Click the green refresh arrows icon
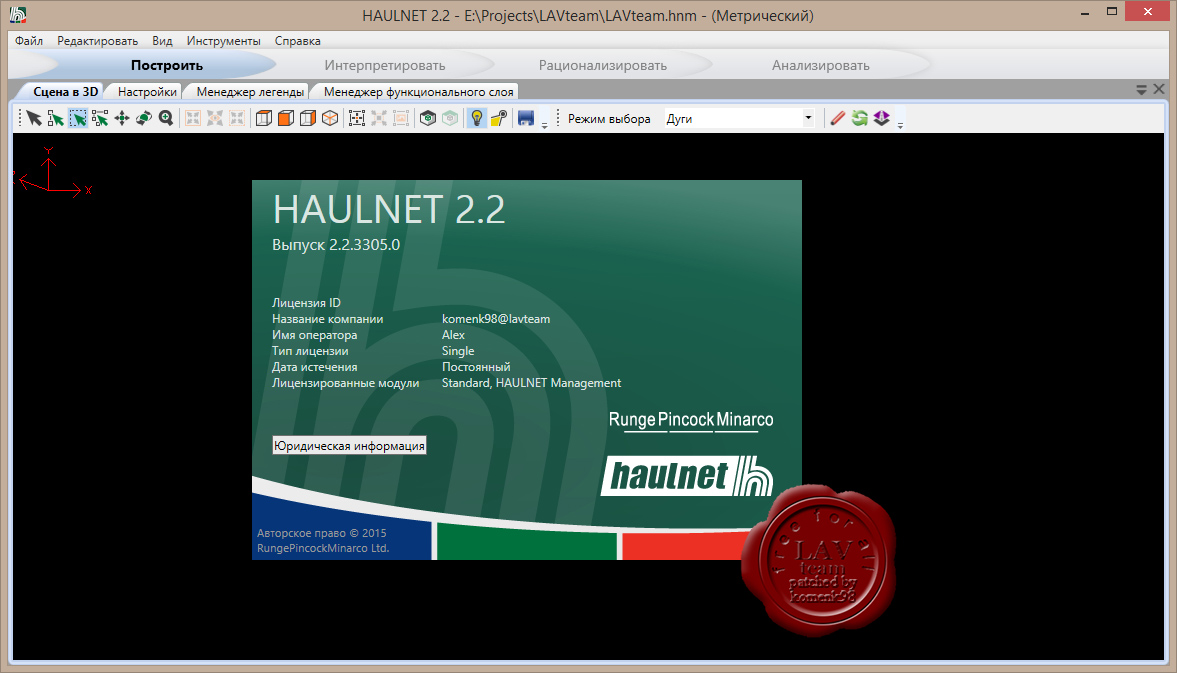The height and width of the screenshot is (673, 1177). click(x=859, y=119)
